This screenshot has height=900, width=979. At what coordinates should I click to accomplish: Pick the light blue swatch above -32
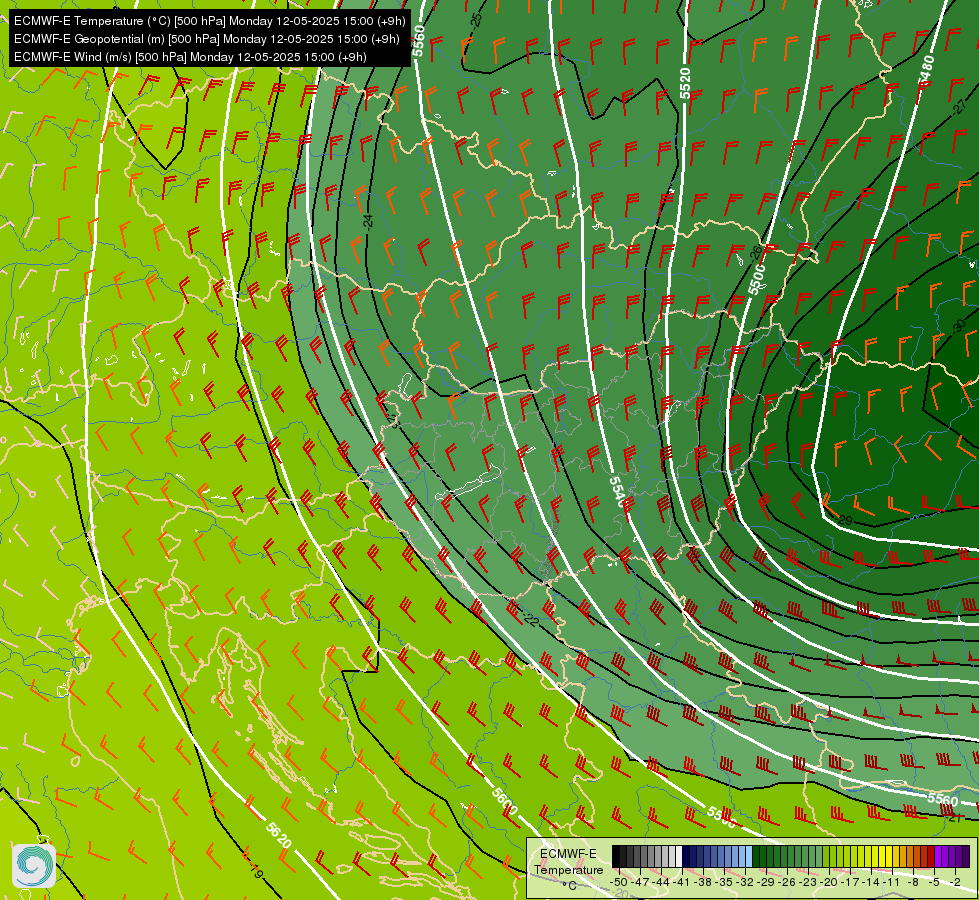749,856
